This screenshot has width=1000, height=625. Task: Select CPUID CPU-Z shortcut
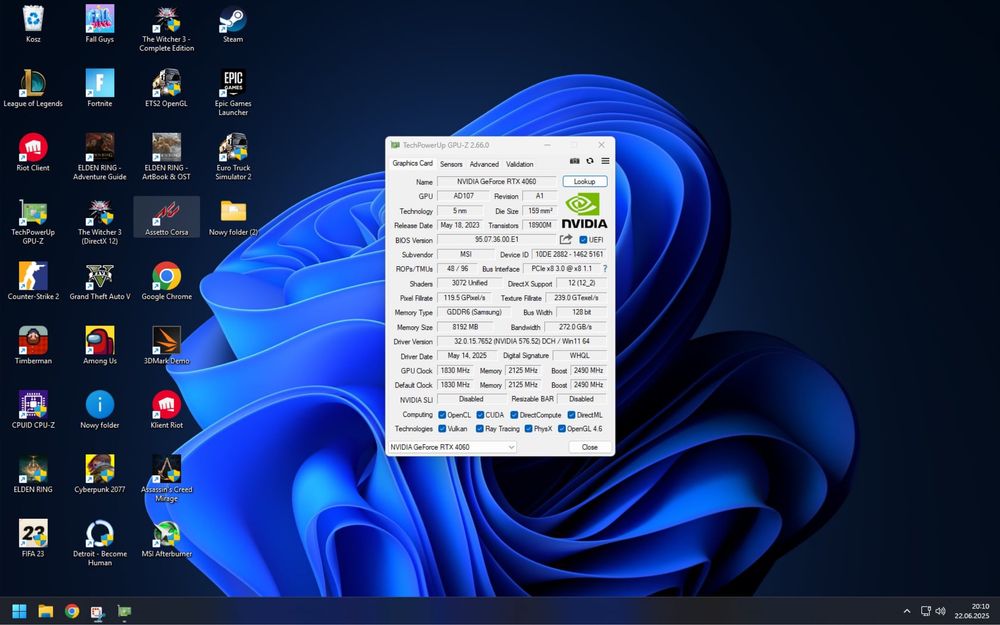tap(33, 410)
